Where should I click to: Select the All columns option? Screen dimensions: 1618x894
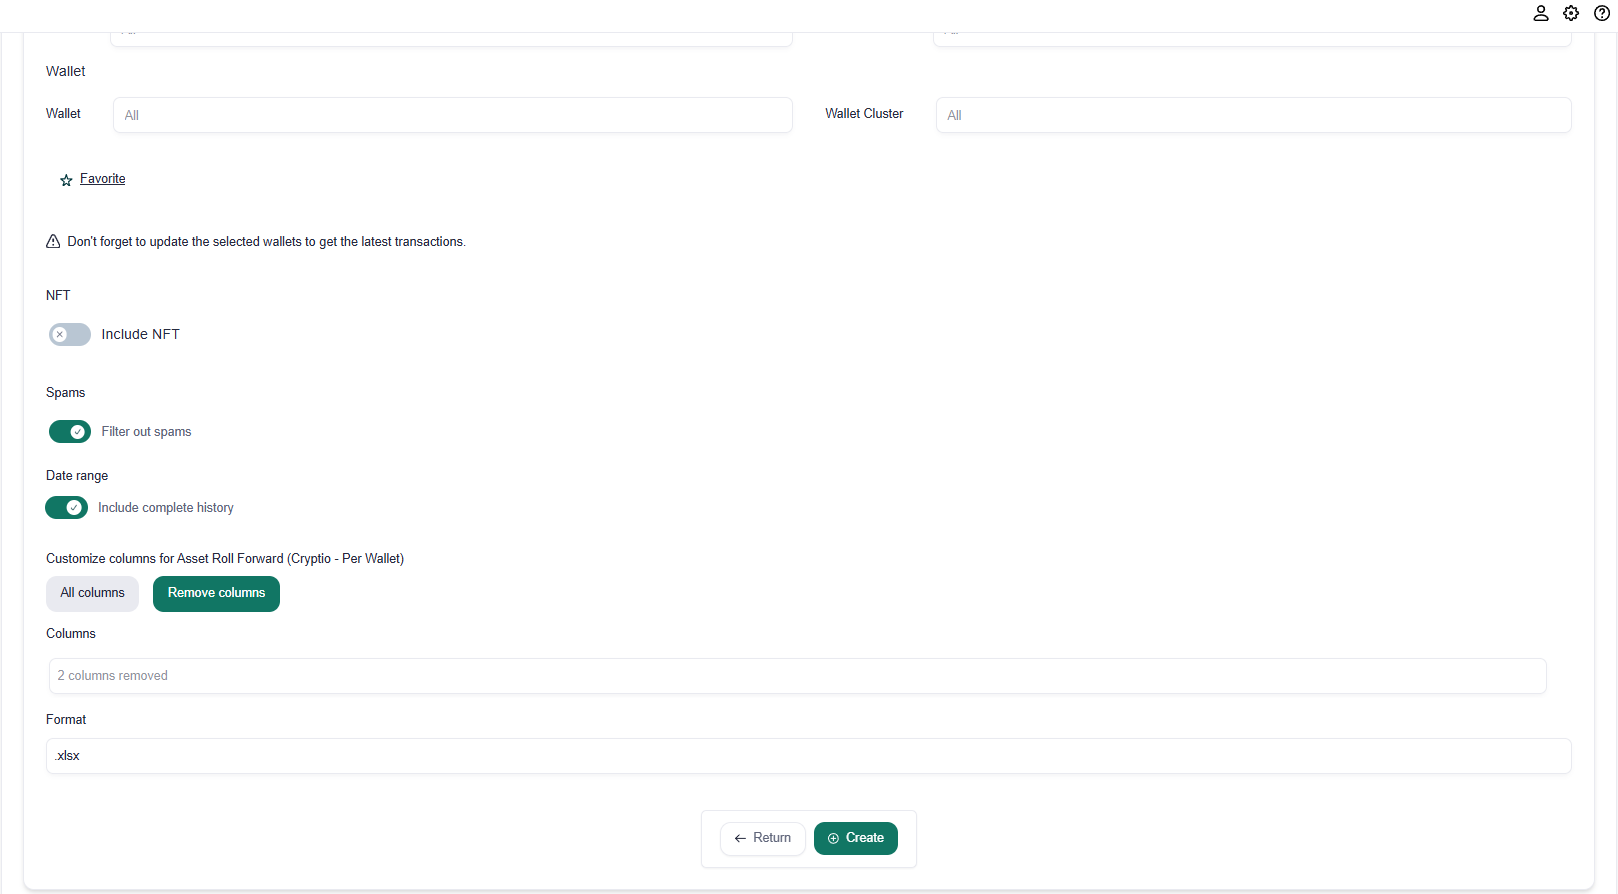(92, 594)
